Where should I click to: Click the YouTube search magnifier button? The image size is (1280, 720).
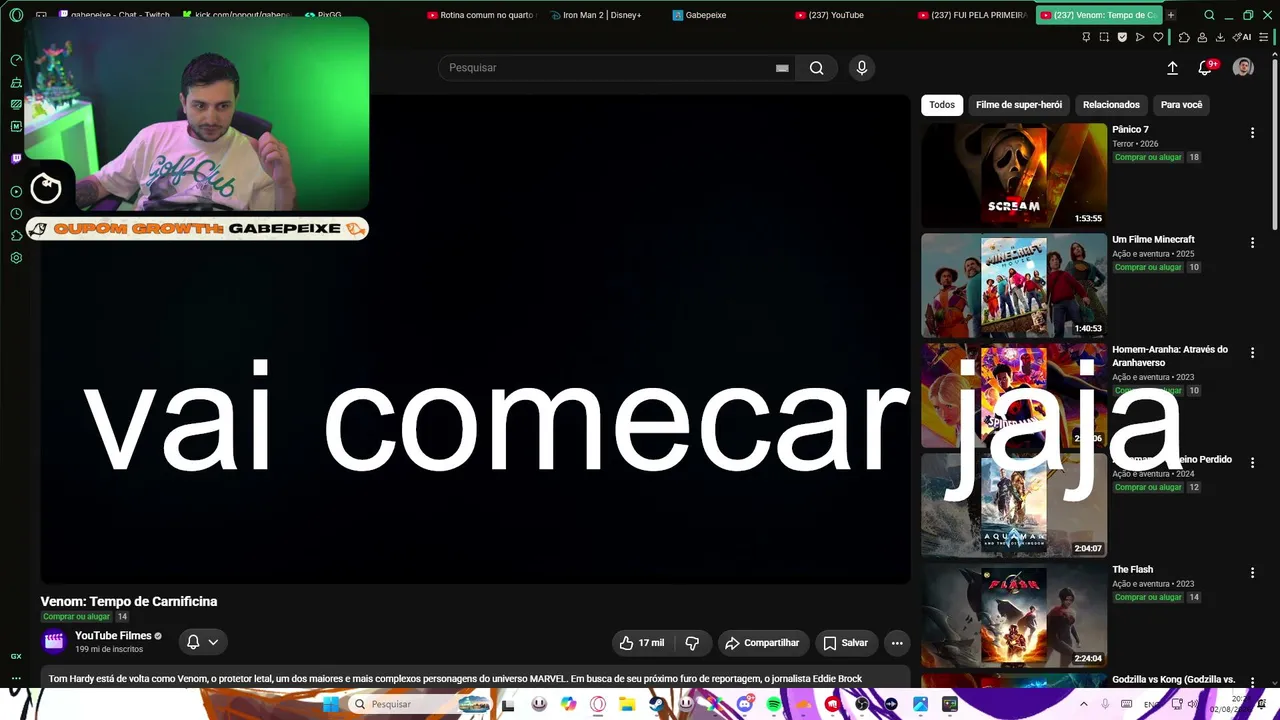(816, 68)
